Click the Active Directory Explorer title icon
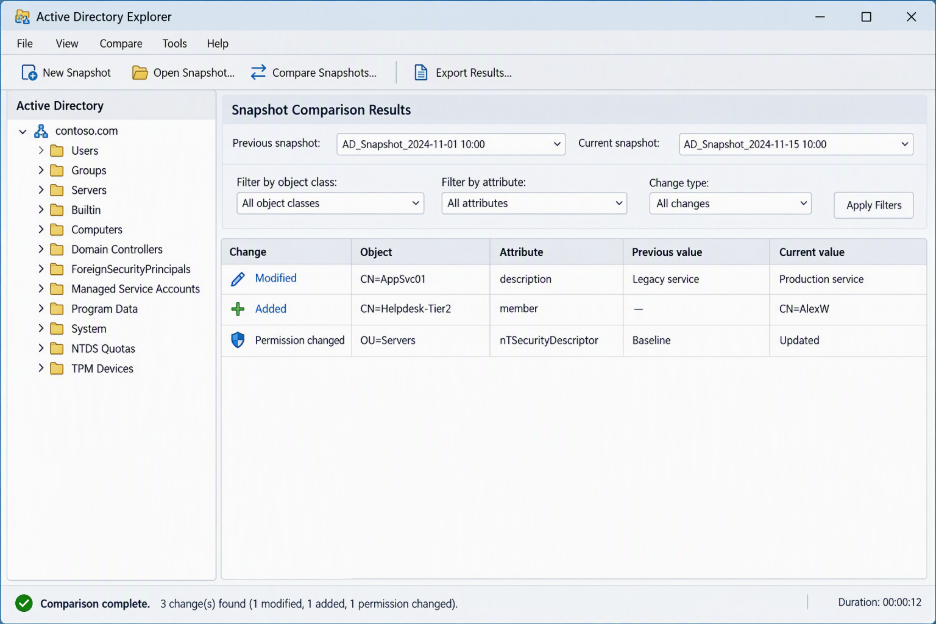Image resolution: width=936 pixels, height=624 pixels. pos(22,17)
